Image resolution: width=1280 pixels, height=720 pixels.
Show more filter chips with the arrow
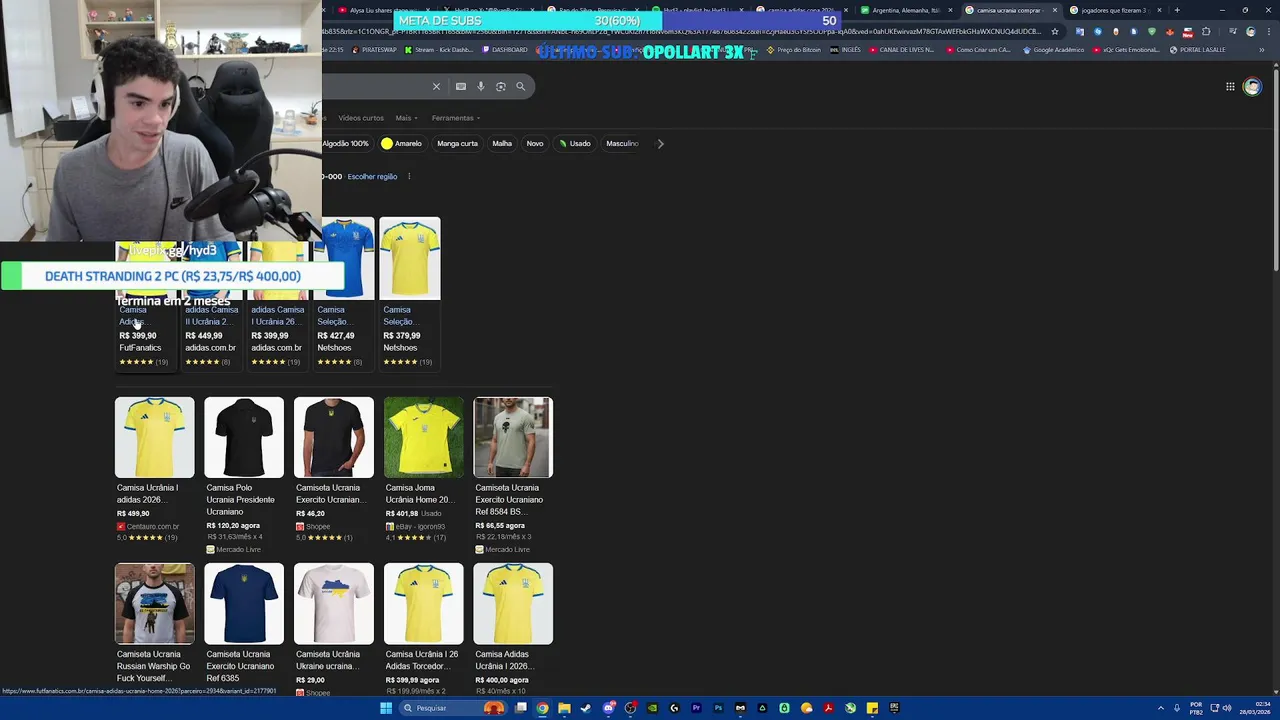(x=660, y=143)
